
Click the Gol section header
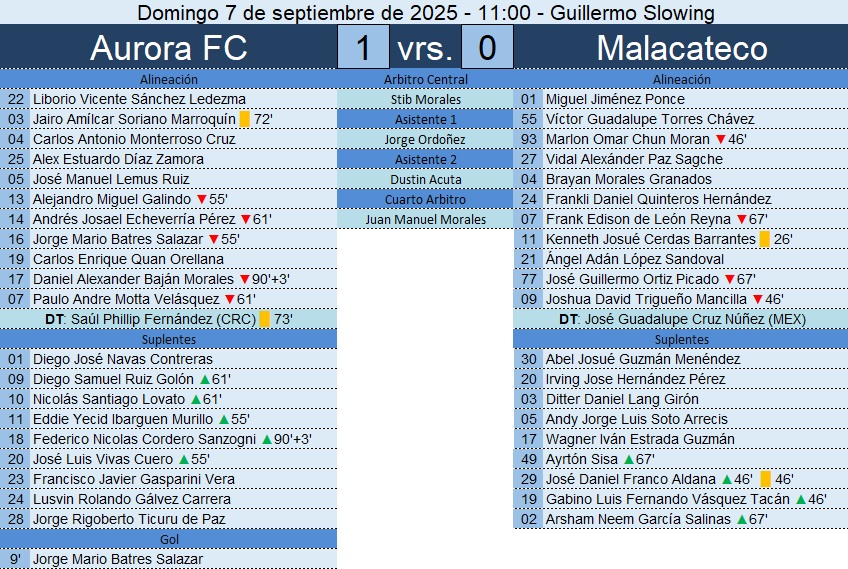pyautogui.click(x=168, y=539)
